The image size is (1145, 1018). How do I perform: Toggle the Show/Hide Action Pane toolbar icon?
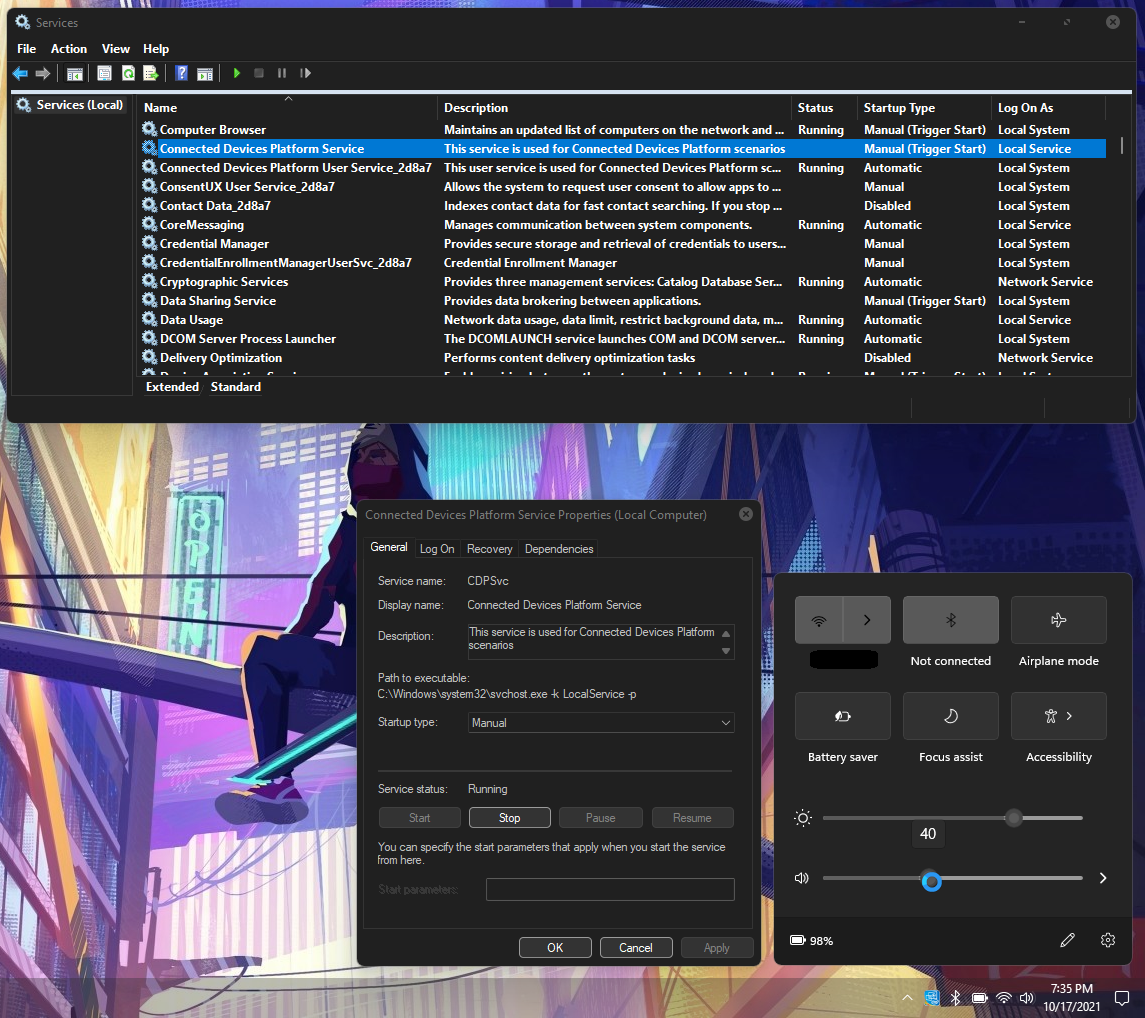205,73
